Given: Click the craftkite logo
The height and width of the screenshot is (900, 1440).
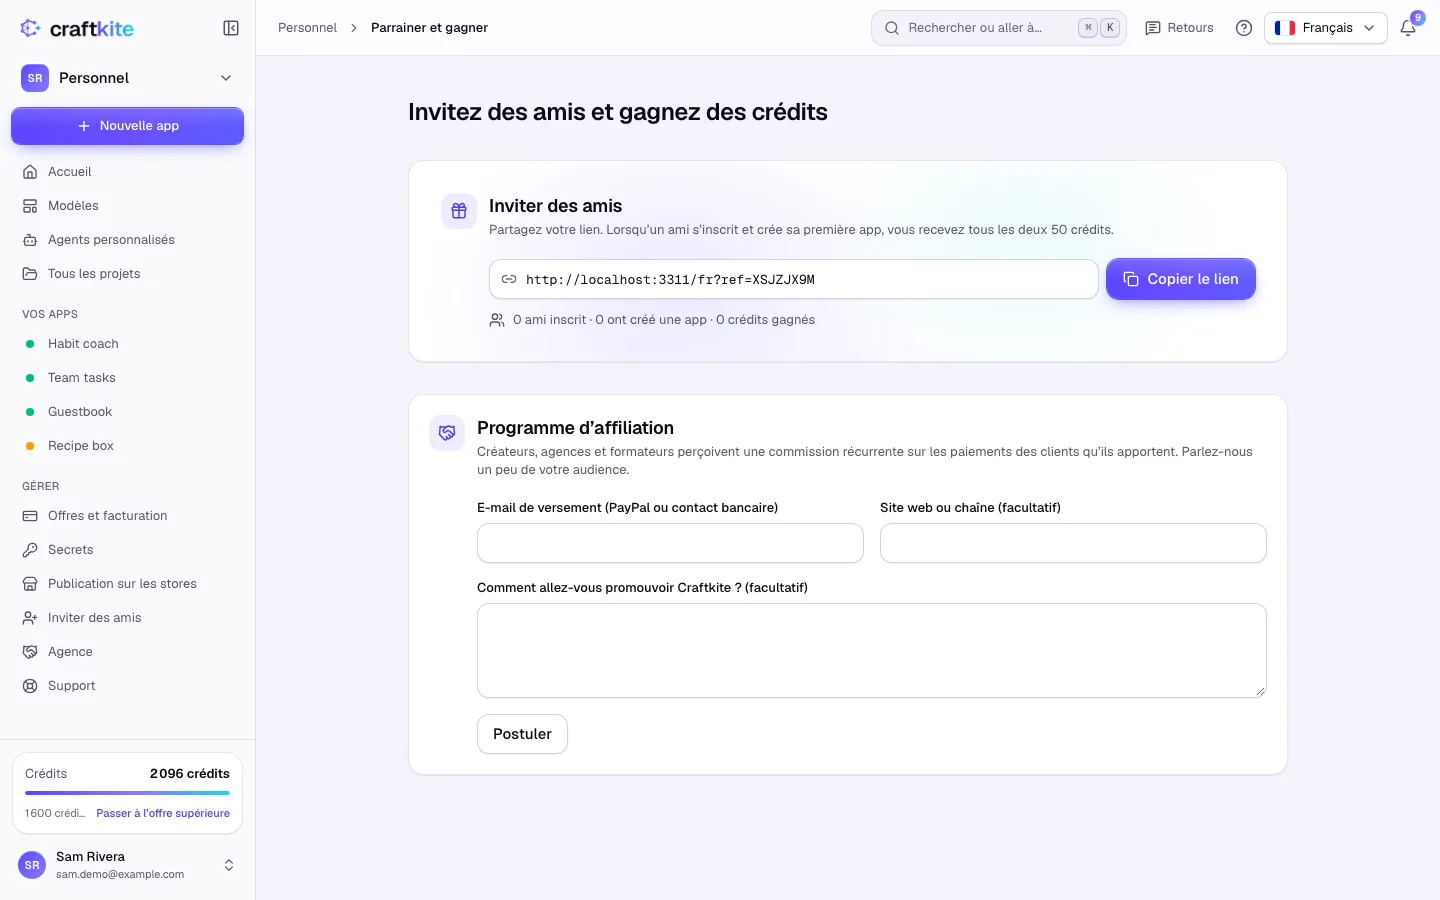Looking at the screenshot, I should (77, 28).
